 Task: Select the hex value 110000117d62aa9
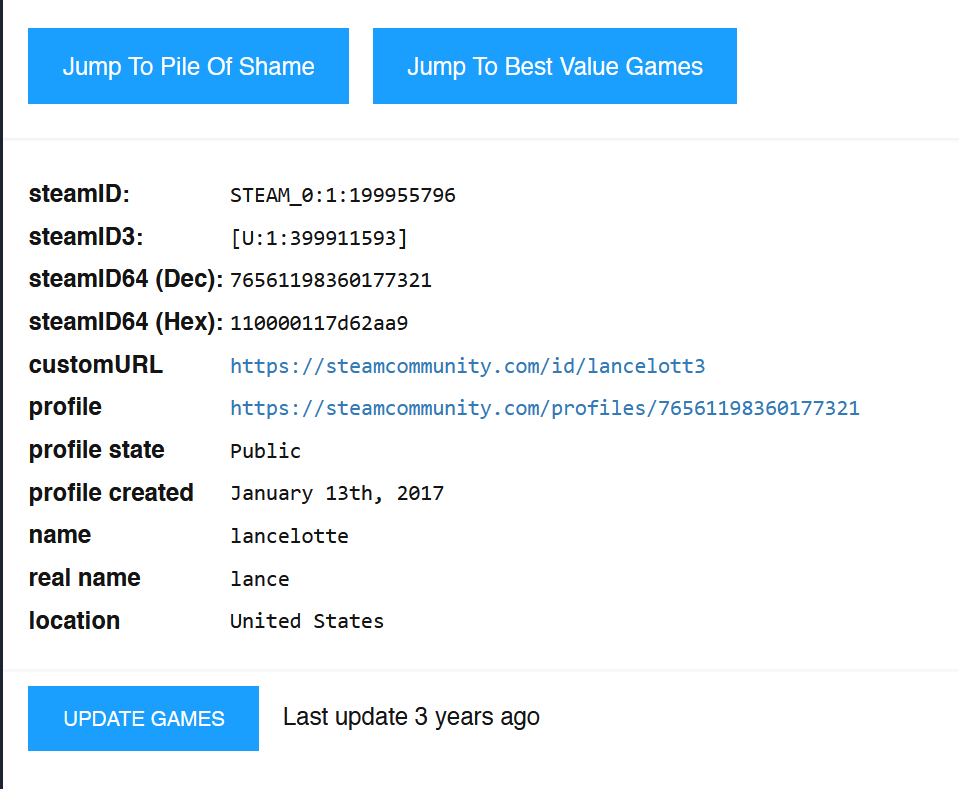(x=319, y=323)
